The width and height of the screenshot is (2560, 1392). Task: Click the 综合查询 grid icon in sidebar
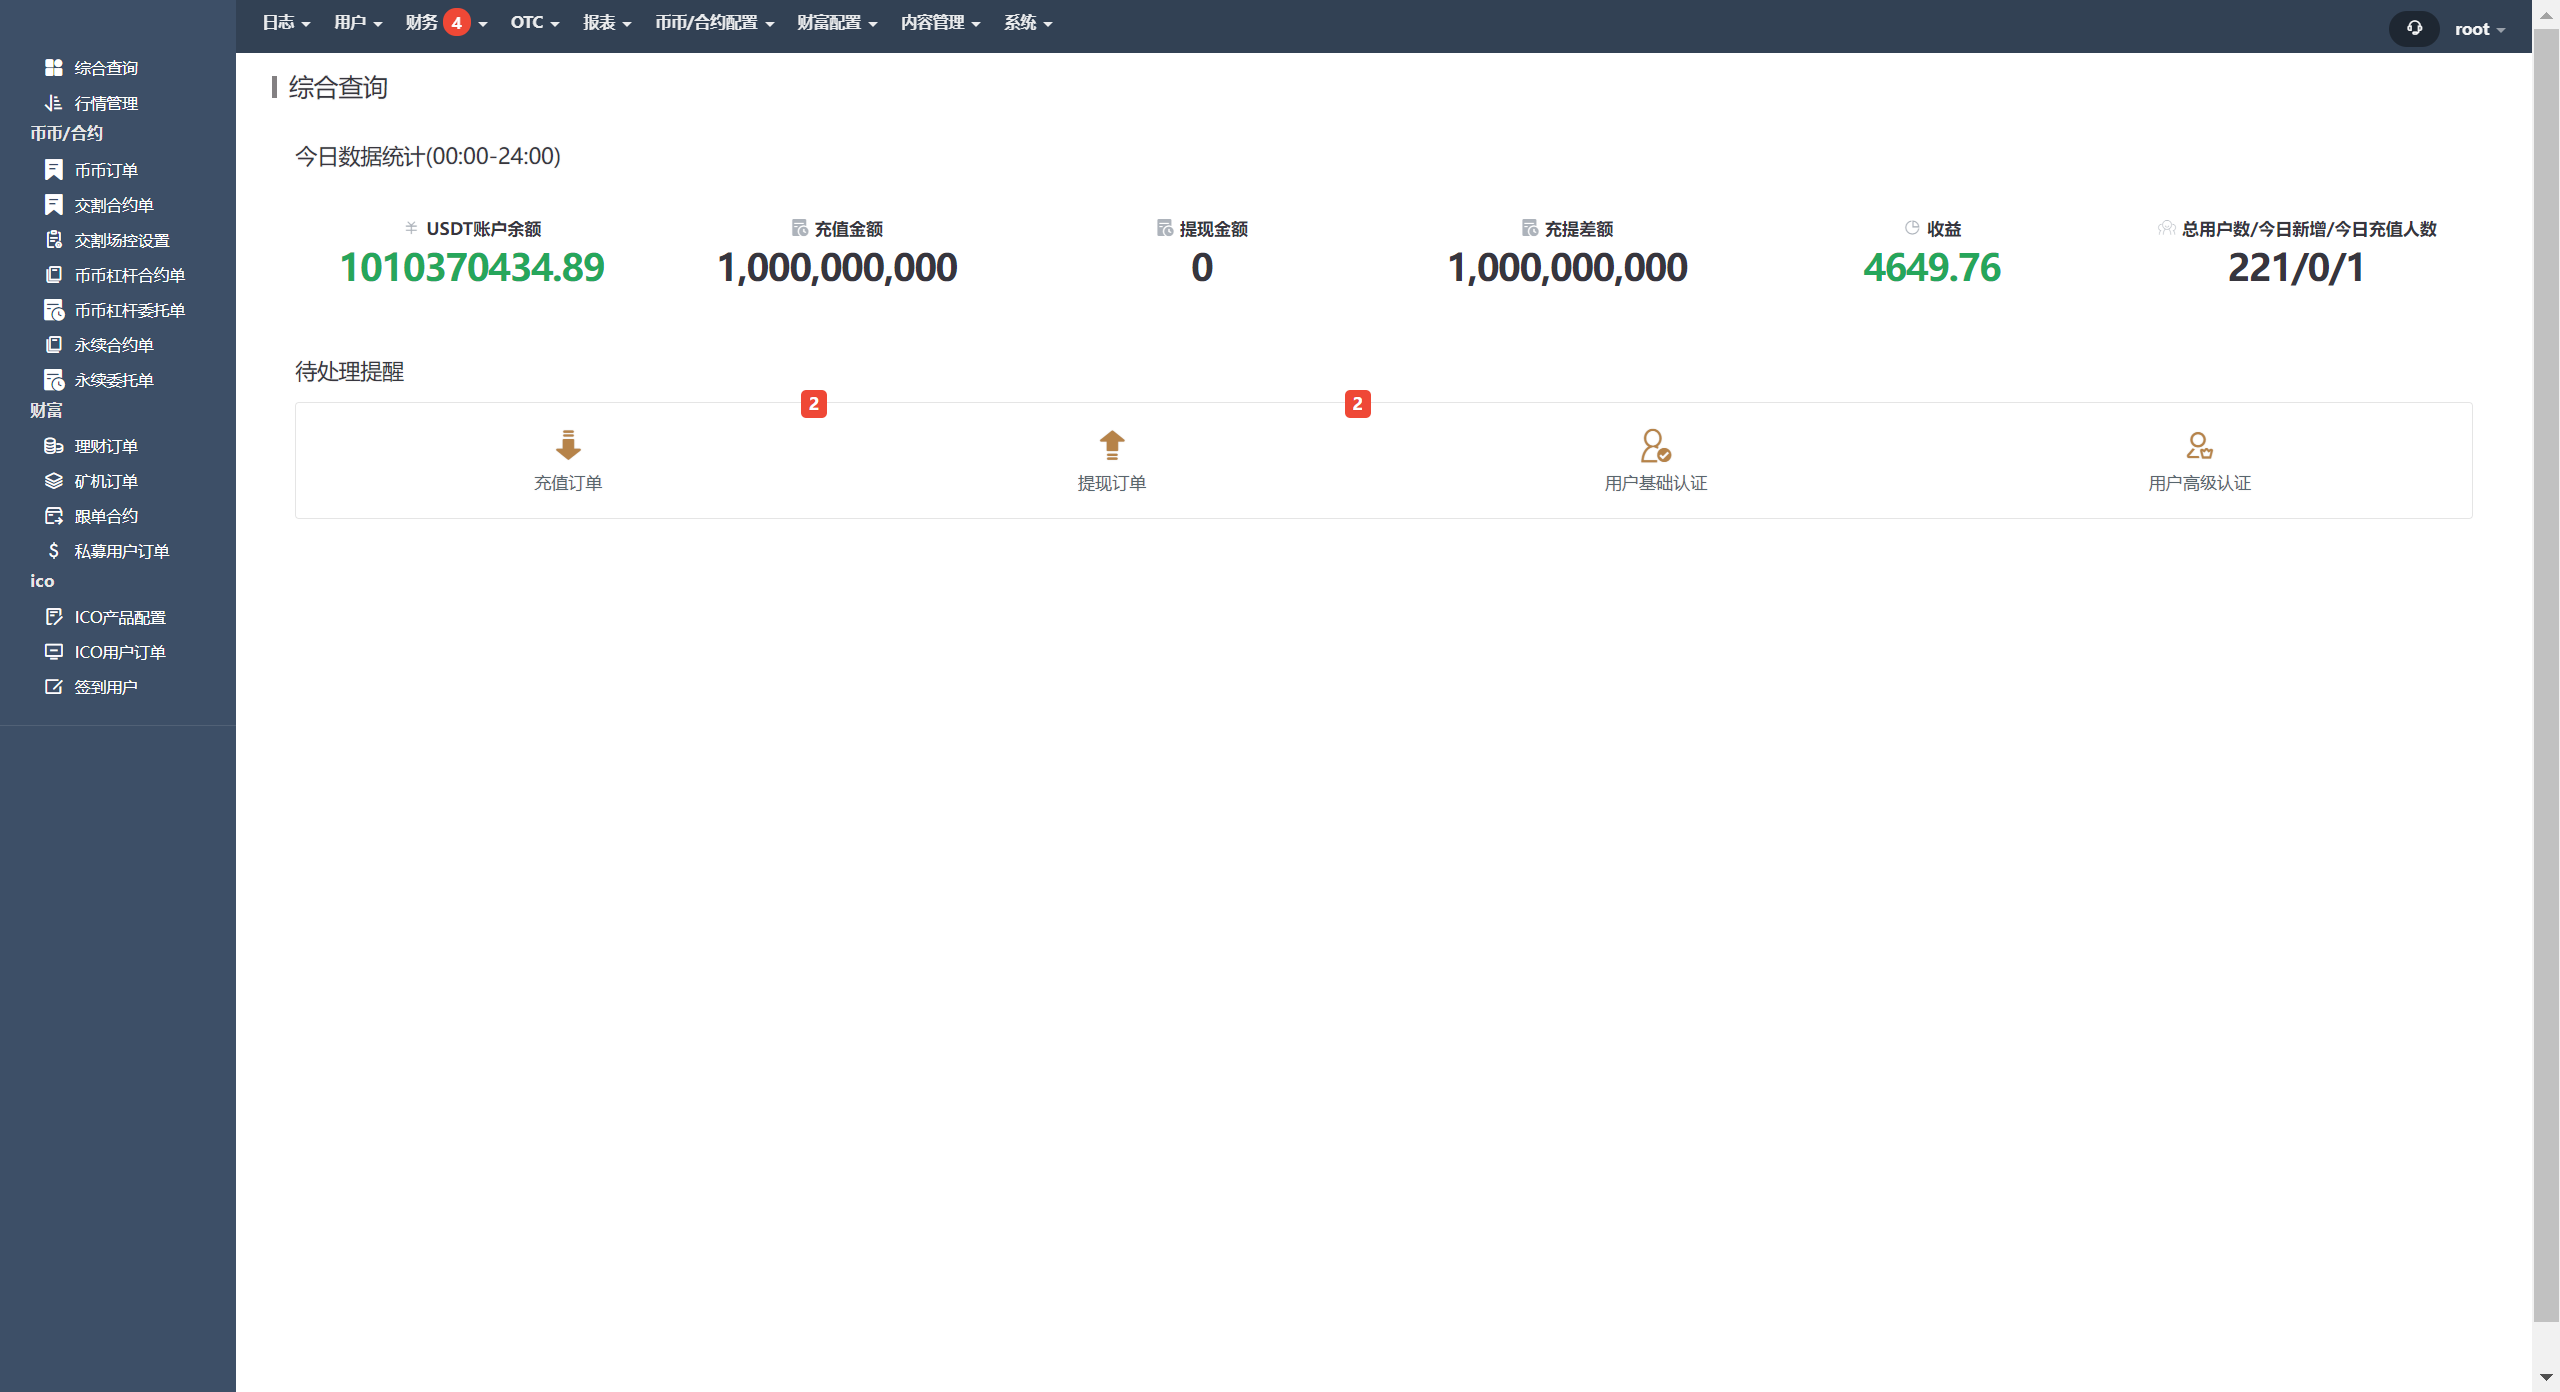click(54, 67)
